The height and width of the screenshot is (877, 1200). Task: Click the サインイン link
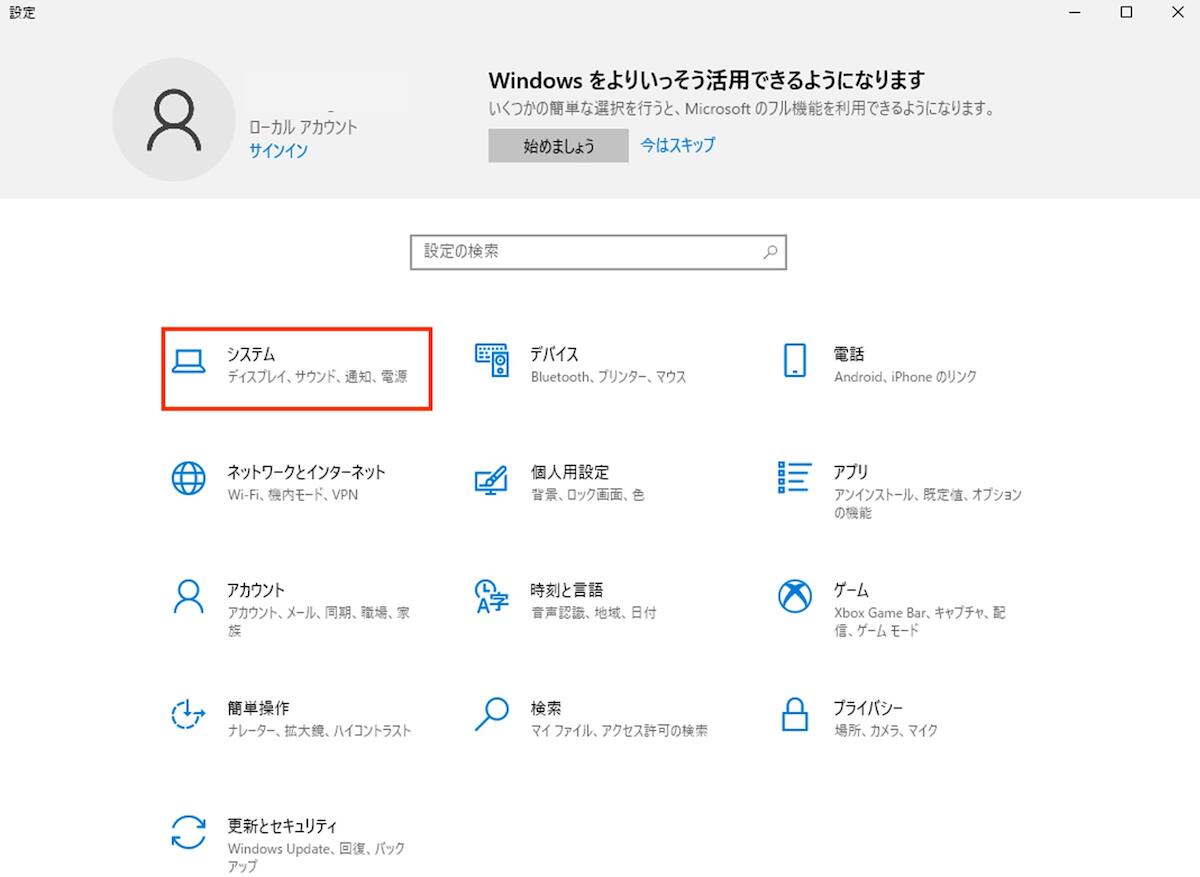tap(278, 151)
